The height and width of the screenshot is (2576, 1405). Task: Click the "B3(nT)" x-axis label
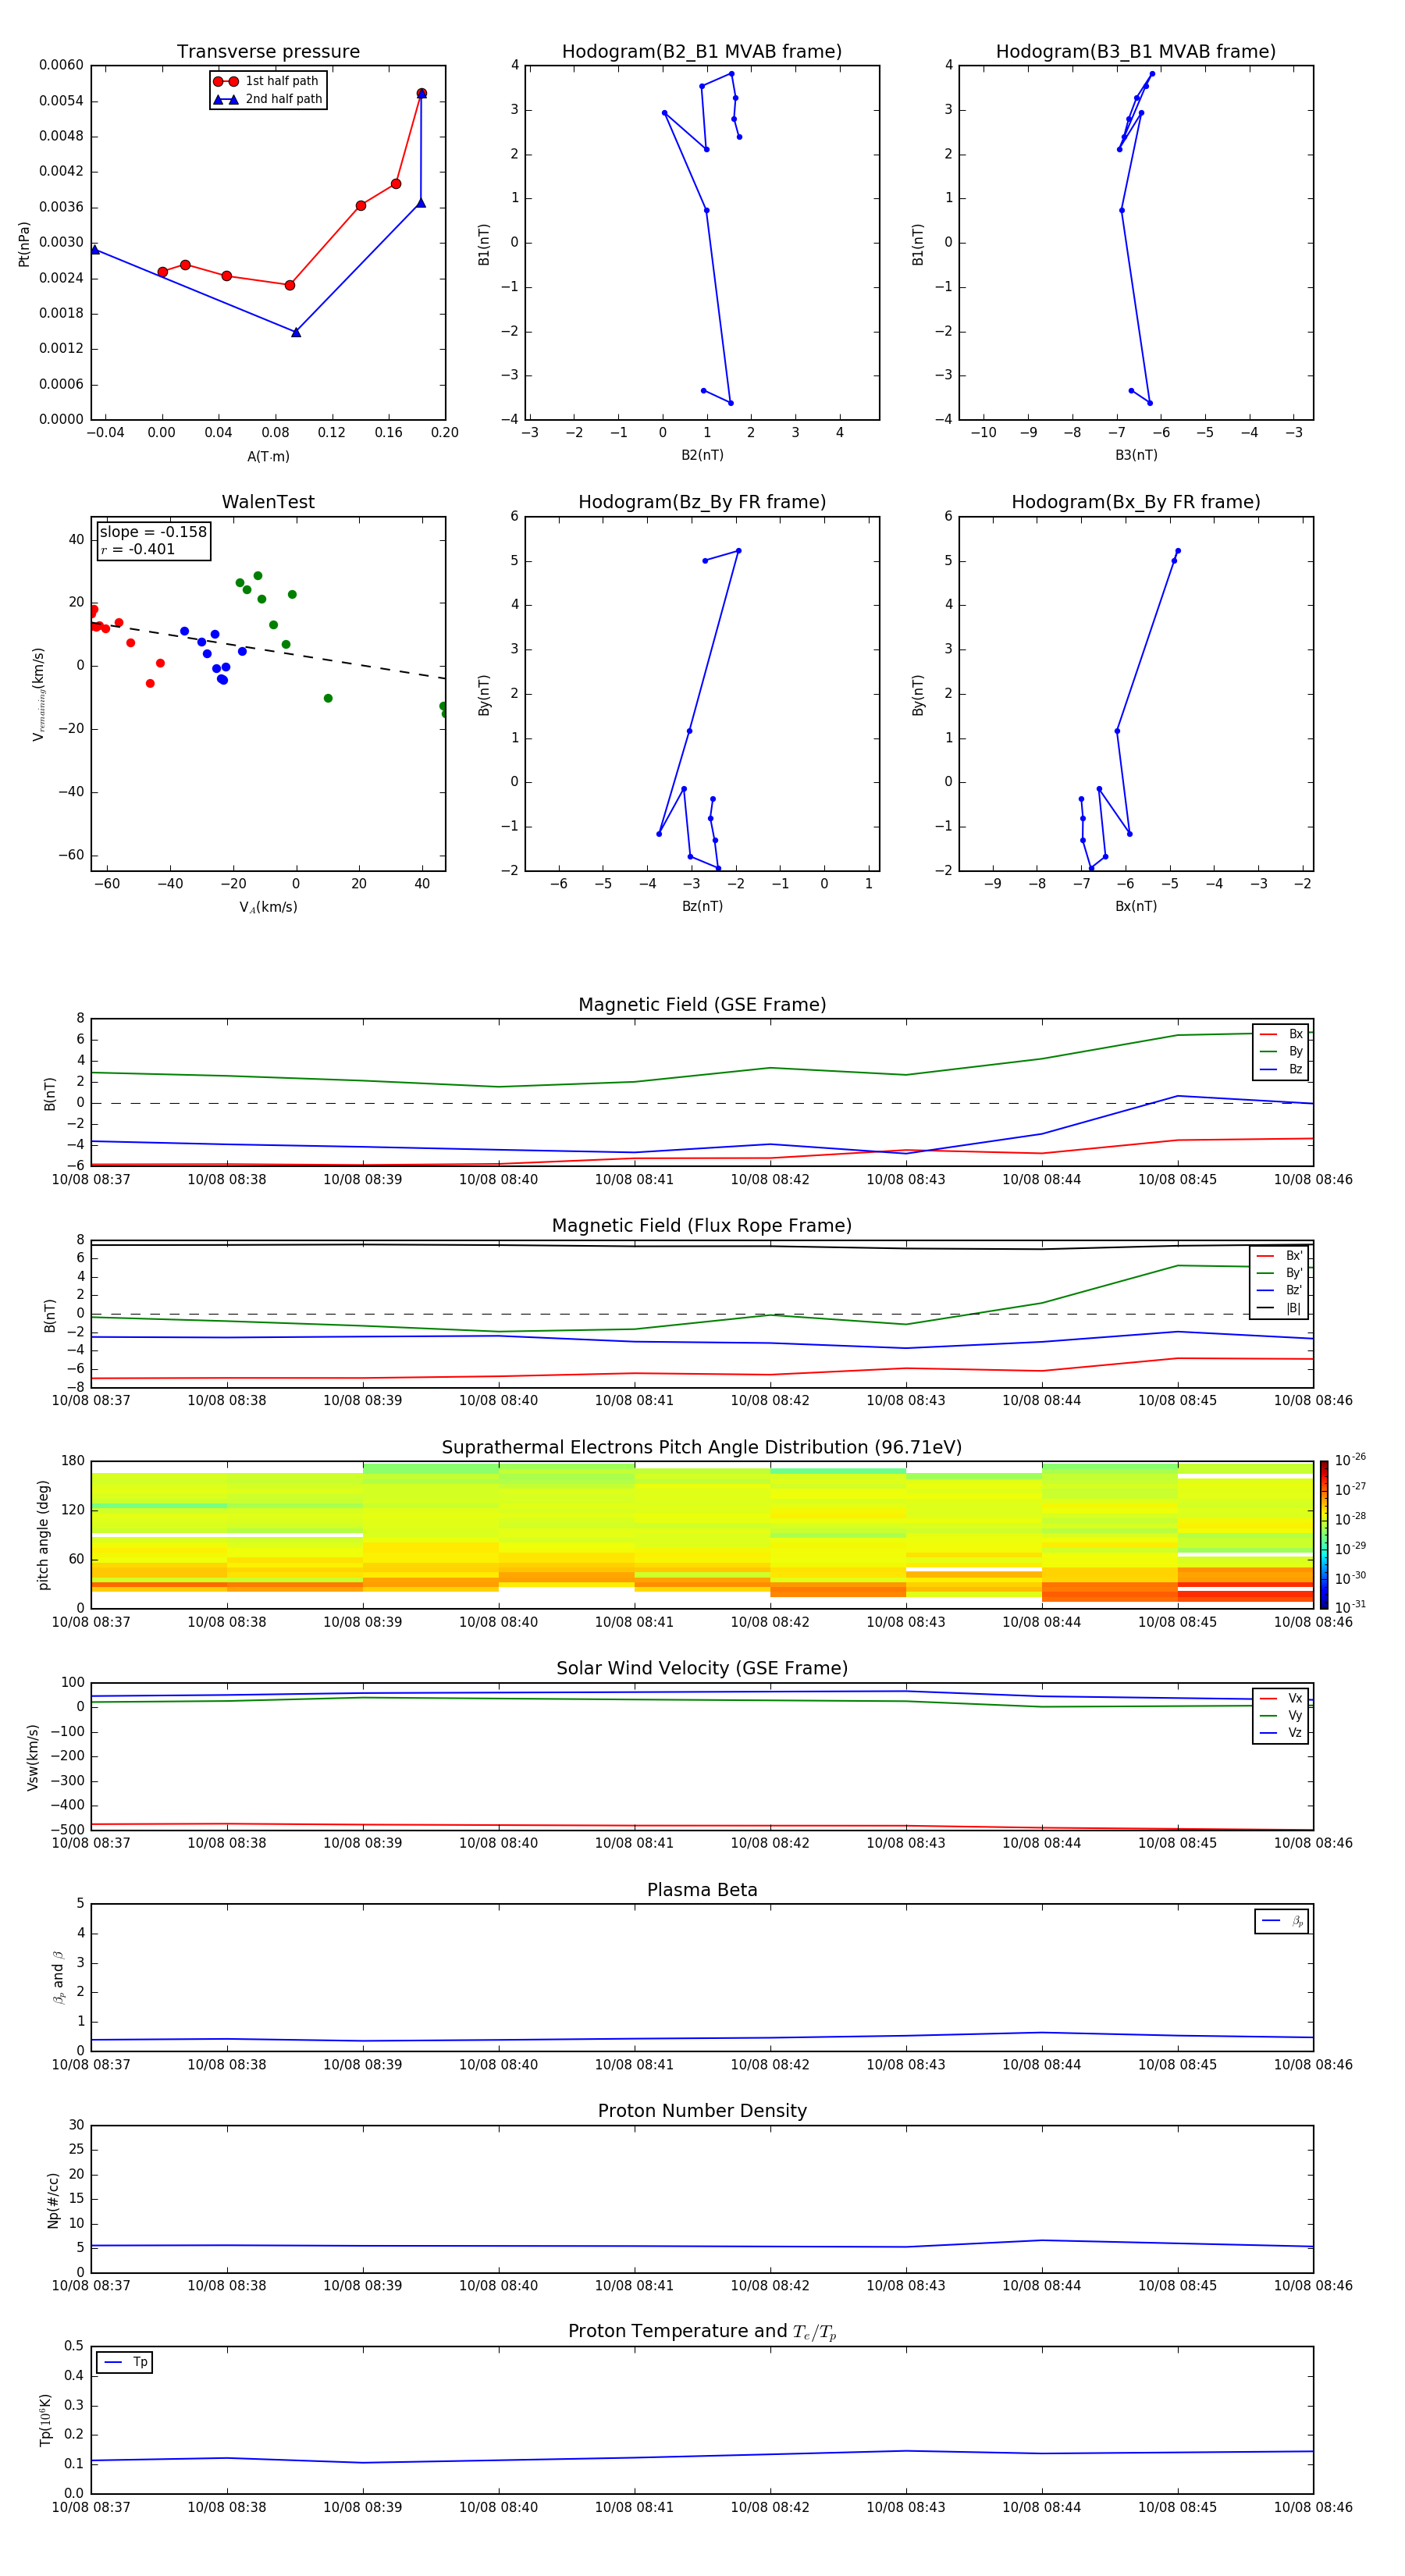(1136, 456)
